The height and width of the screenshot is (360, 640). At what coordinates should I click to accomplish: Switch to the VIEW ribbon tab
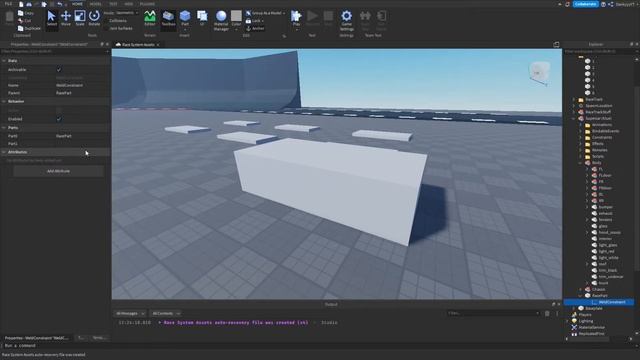tap(129, 4)
